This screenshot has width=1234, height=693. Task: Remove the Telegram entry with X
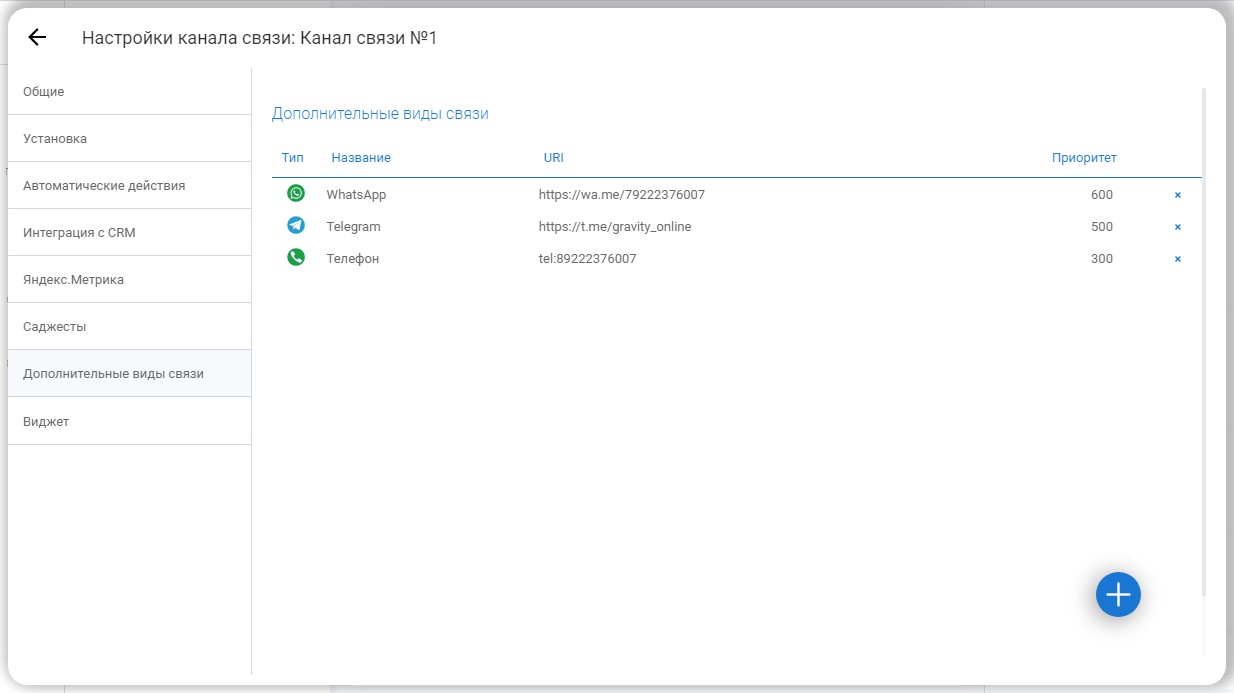coord(1177,227)
